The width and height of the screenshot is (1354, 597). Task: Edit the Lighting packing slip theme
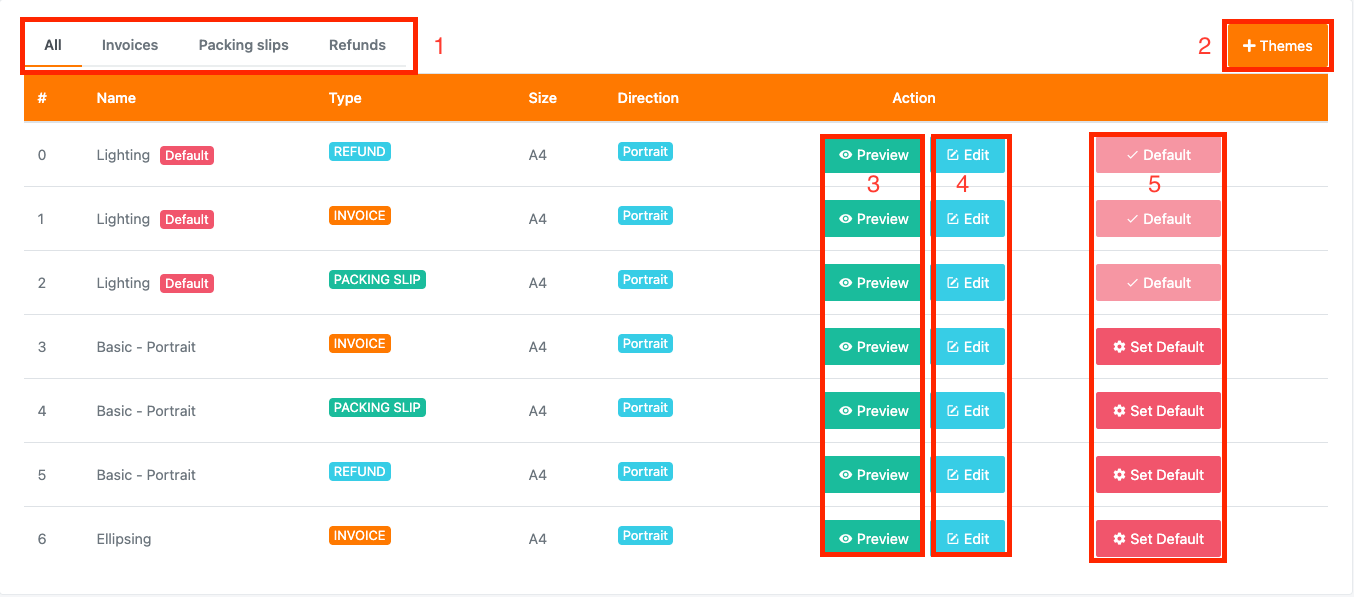(x=967, y=283)
